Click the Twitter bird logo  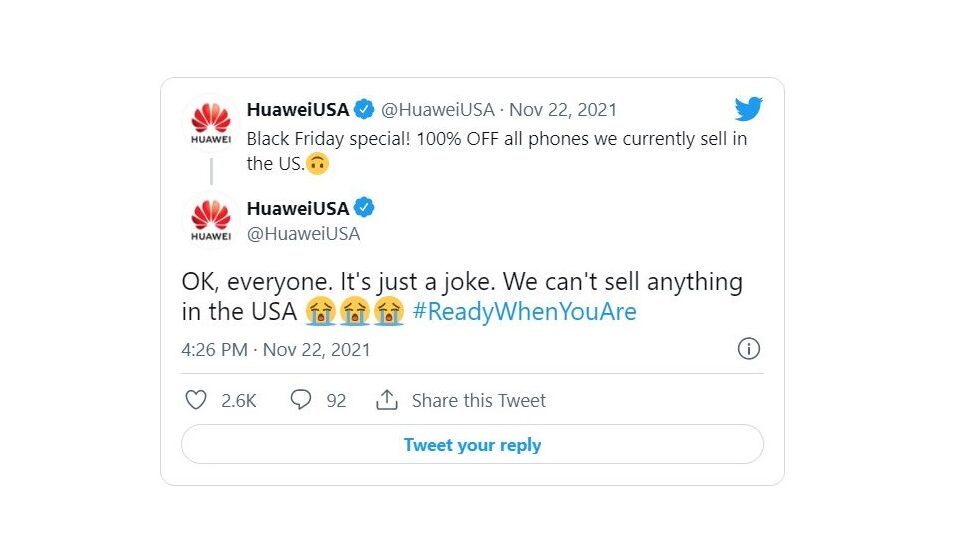749,109
